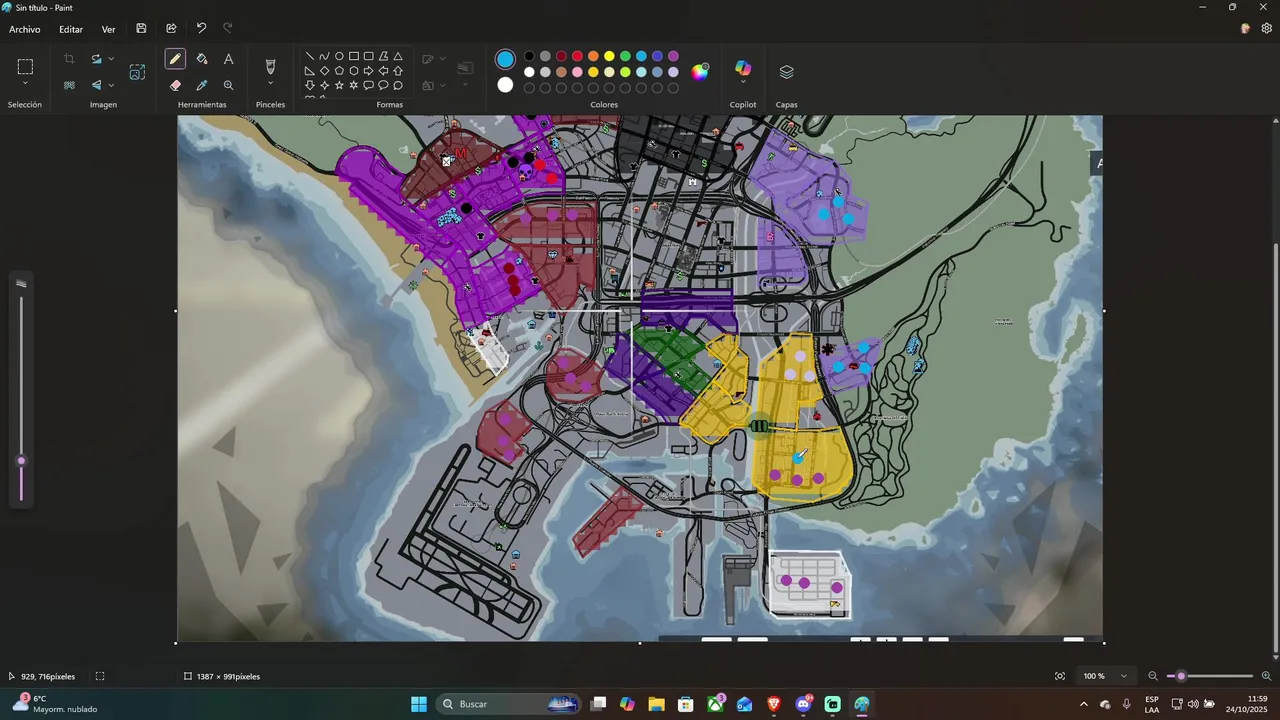This screenshot has width=1280, height=720.
Task: Expand the Selection dropdown arrow
Action: click(x=25, y=83)
